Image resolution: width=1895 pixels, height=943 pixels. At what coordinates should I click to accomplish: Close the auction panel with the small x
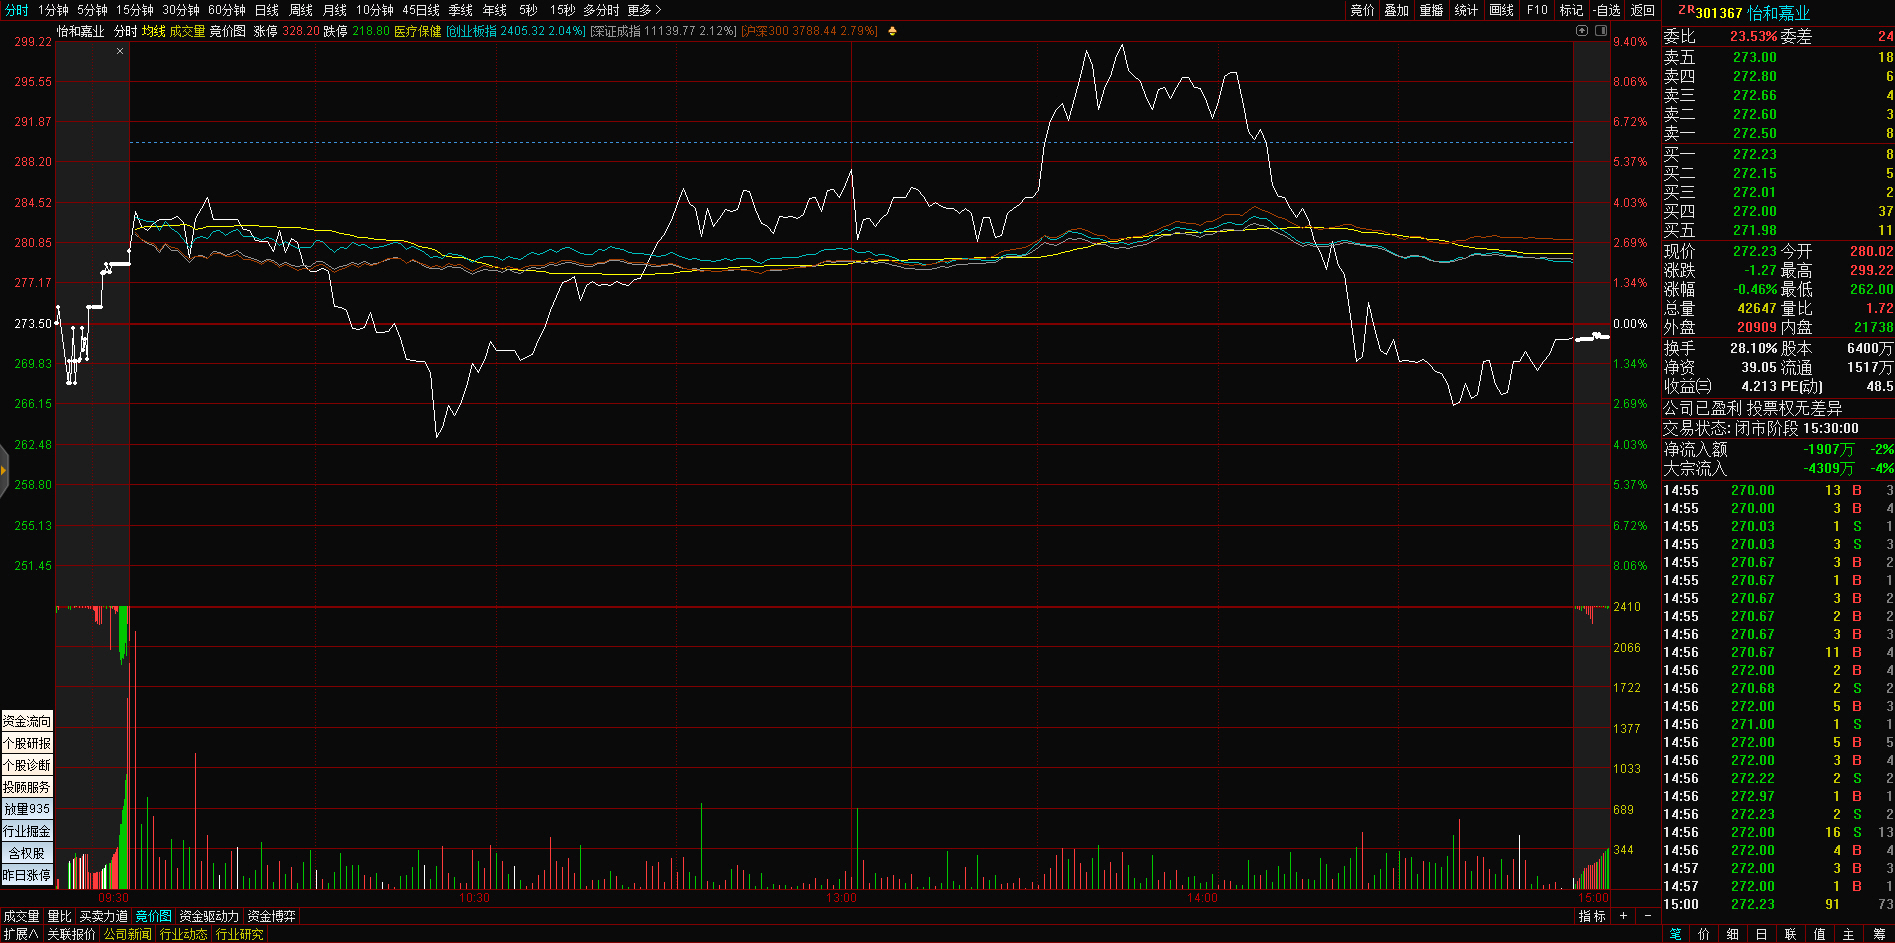pyautogui.click(x=120, y=51)
